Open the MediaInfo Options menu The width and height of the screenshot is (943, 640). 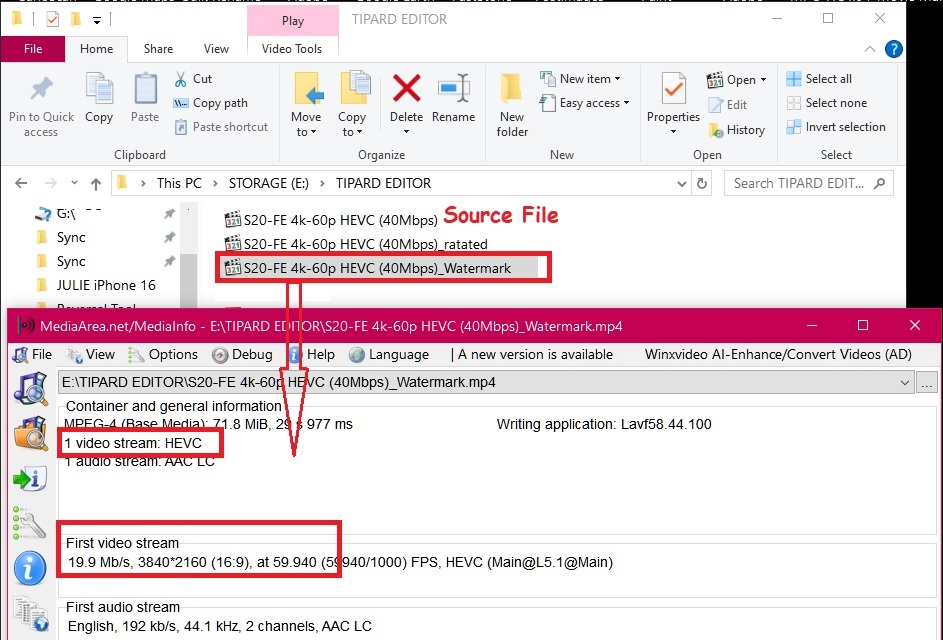pos(163,354)
